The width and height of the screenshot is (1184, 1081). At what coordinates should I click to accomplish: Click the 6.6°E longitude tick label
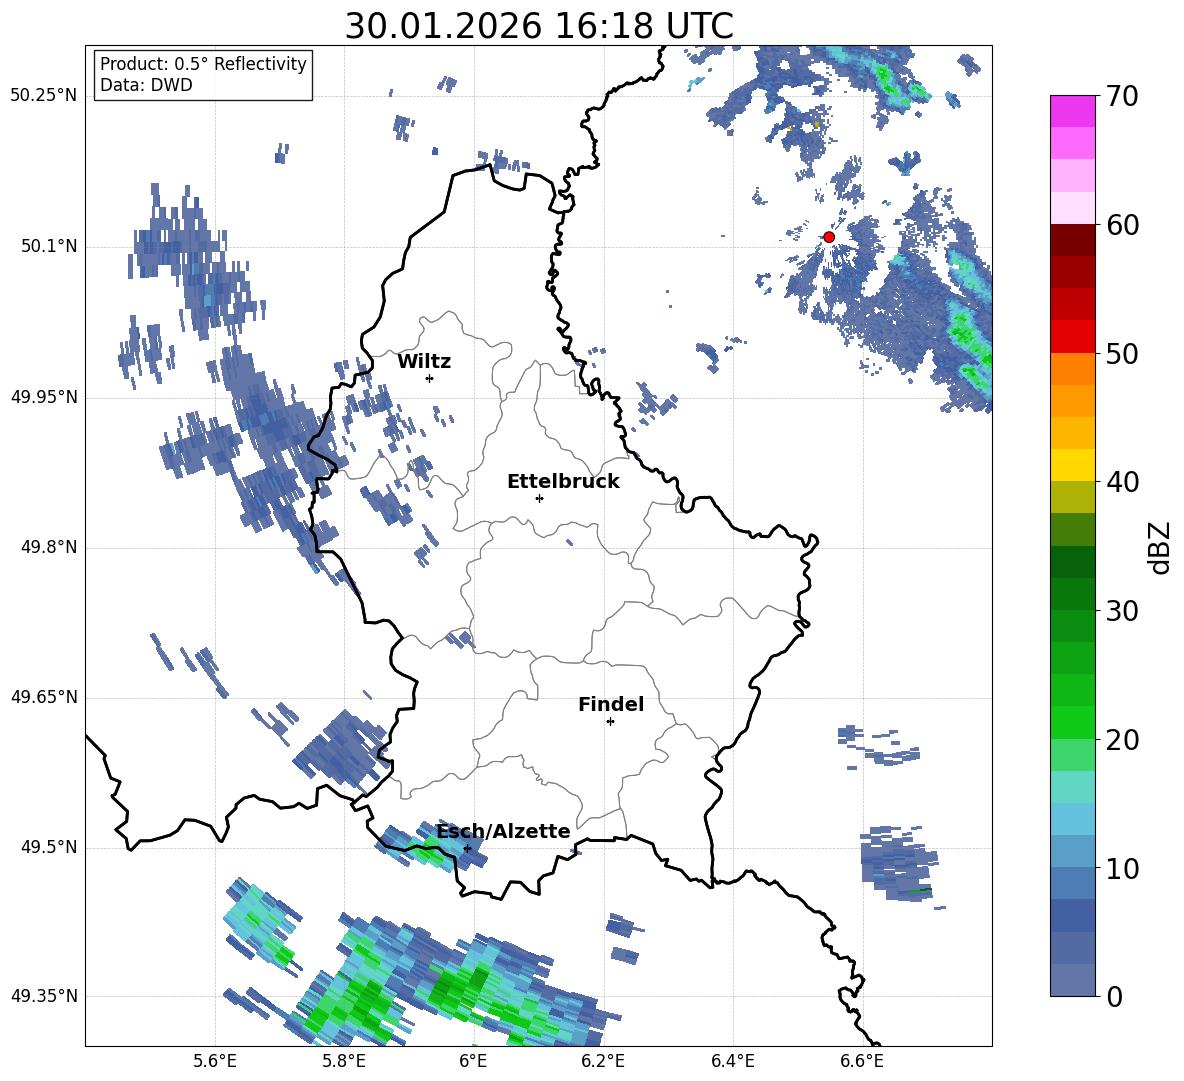click(862, 1061)
